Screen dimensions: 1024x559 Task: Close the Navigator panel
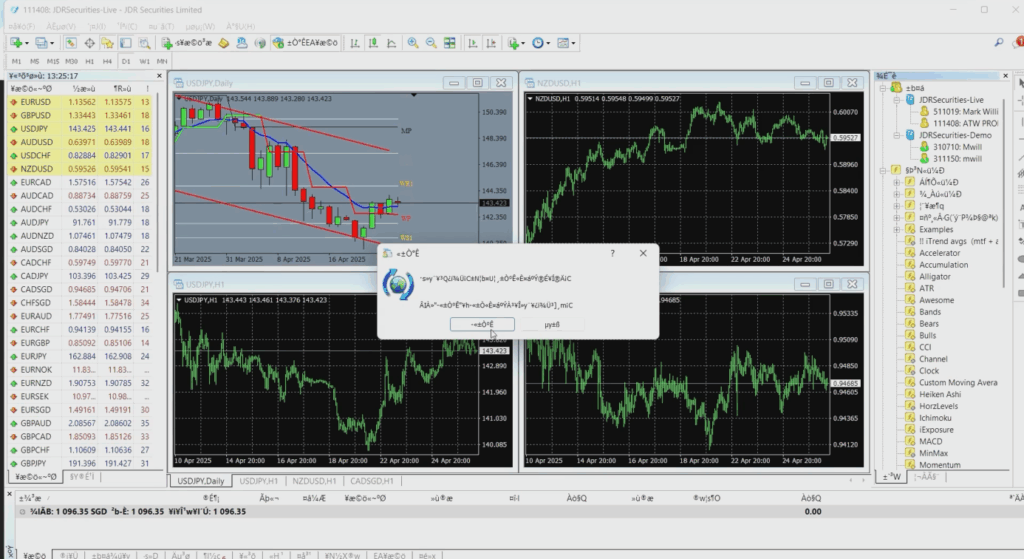tap(1005, 76)
